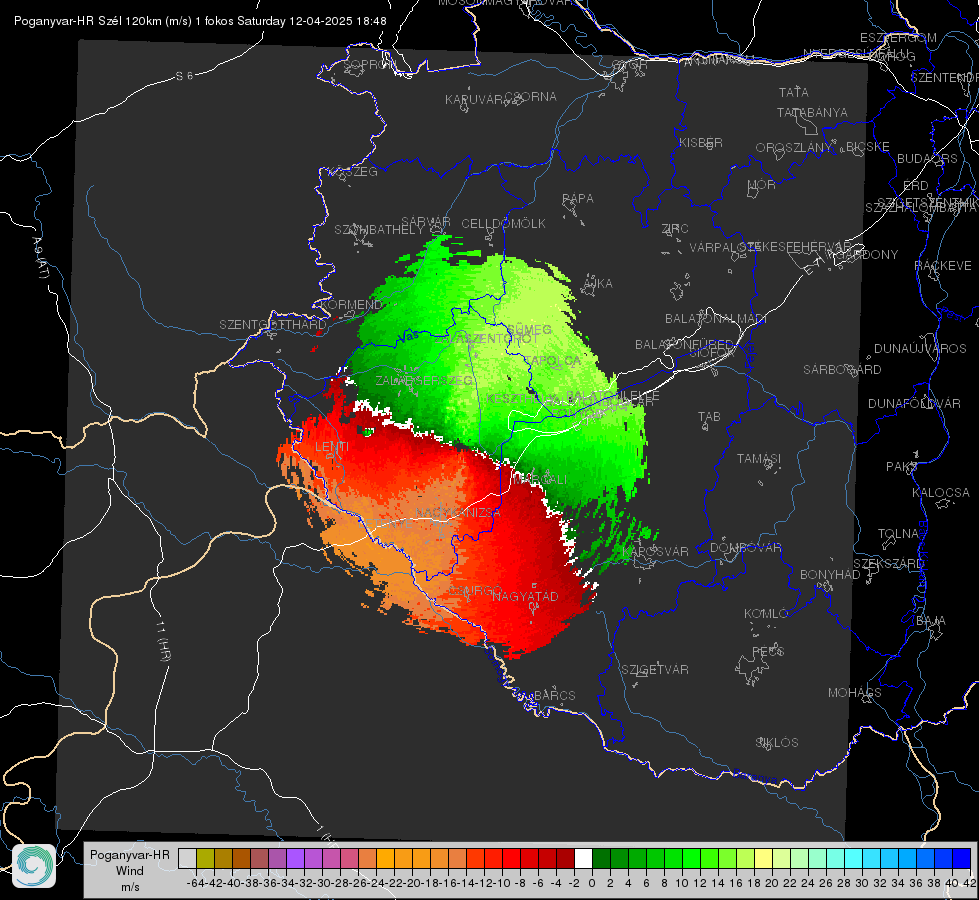Click the KALOCSA town label
This screenshot has height=900, width=979.
(x=940, y=493)
